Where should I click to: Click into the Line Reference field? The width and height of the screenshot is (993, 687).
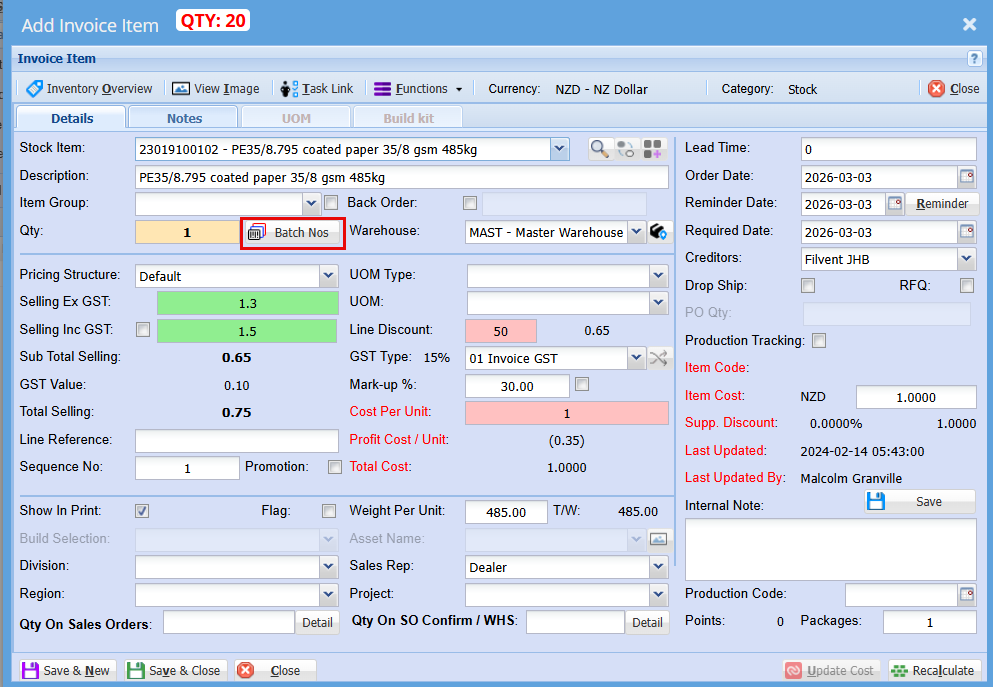(x=237, y=441)
